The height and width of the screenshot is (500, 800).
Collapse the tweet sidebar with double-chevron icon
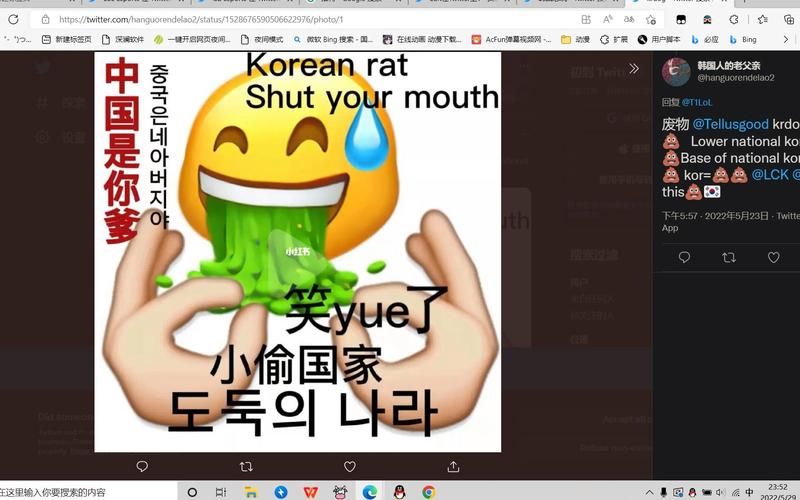633,69
